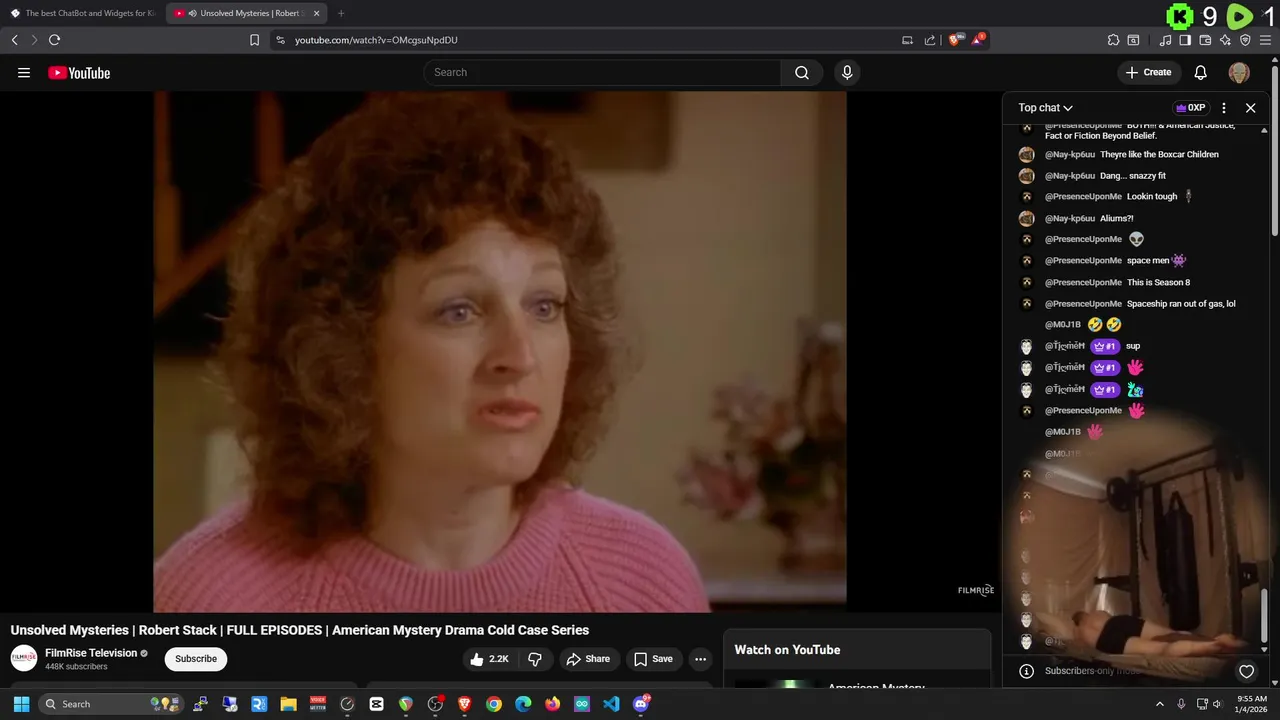Open a new browser tab

point(341,13)
